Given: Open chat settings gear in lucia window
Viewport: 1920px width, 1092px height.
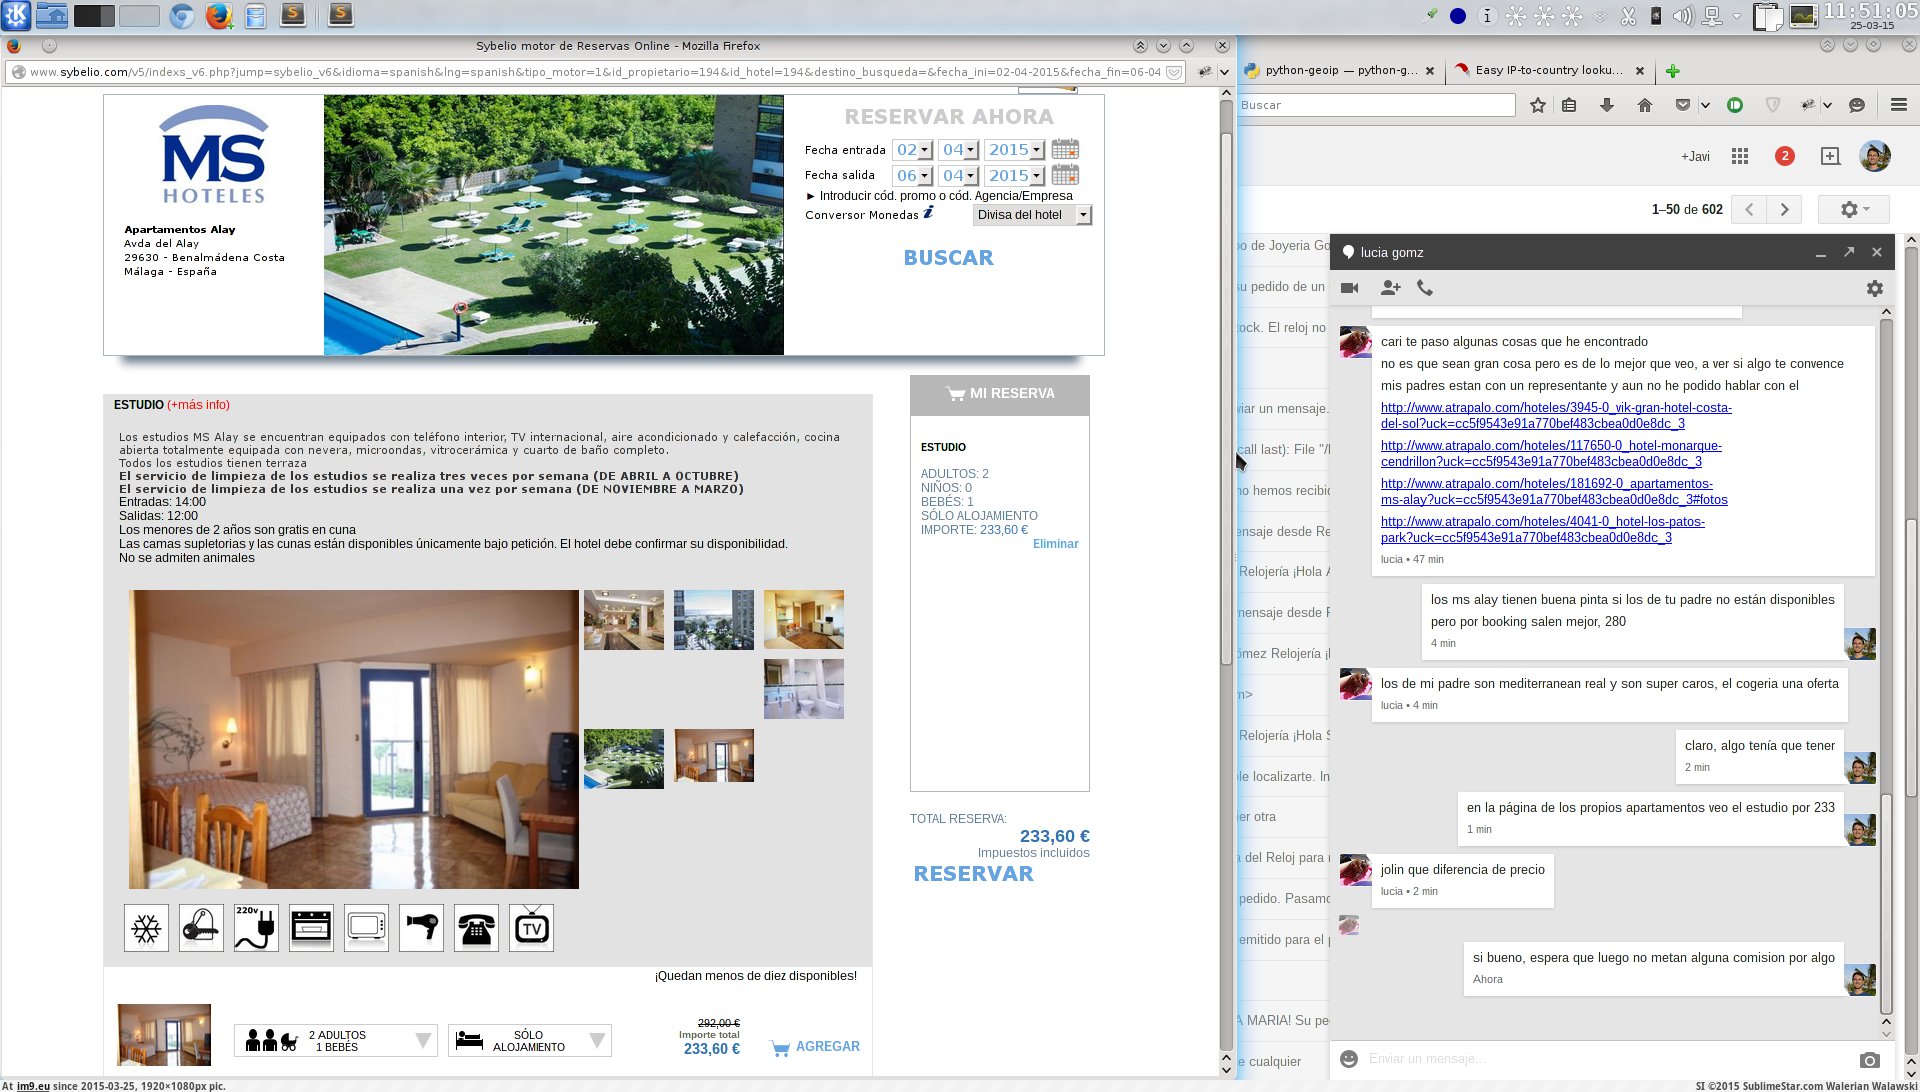Looking at the screenshot, I should (1874, 288).
